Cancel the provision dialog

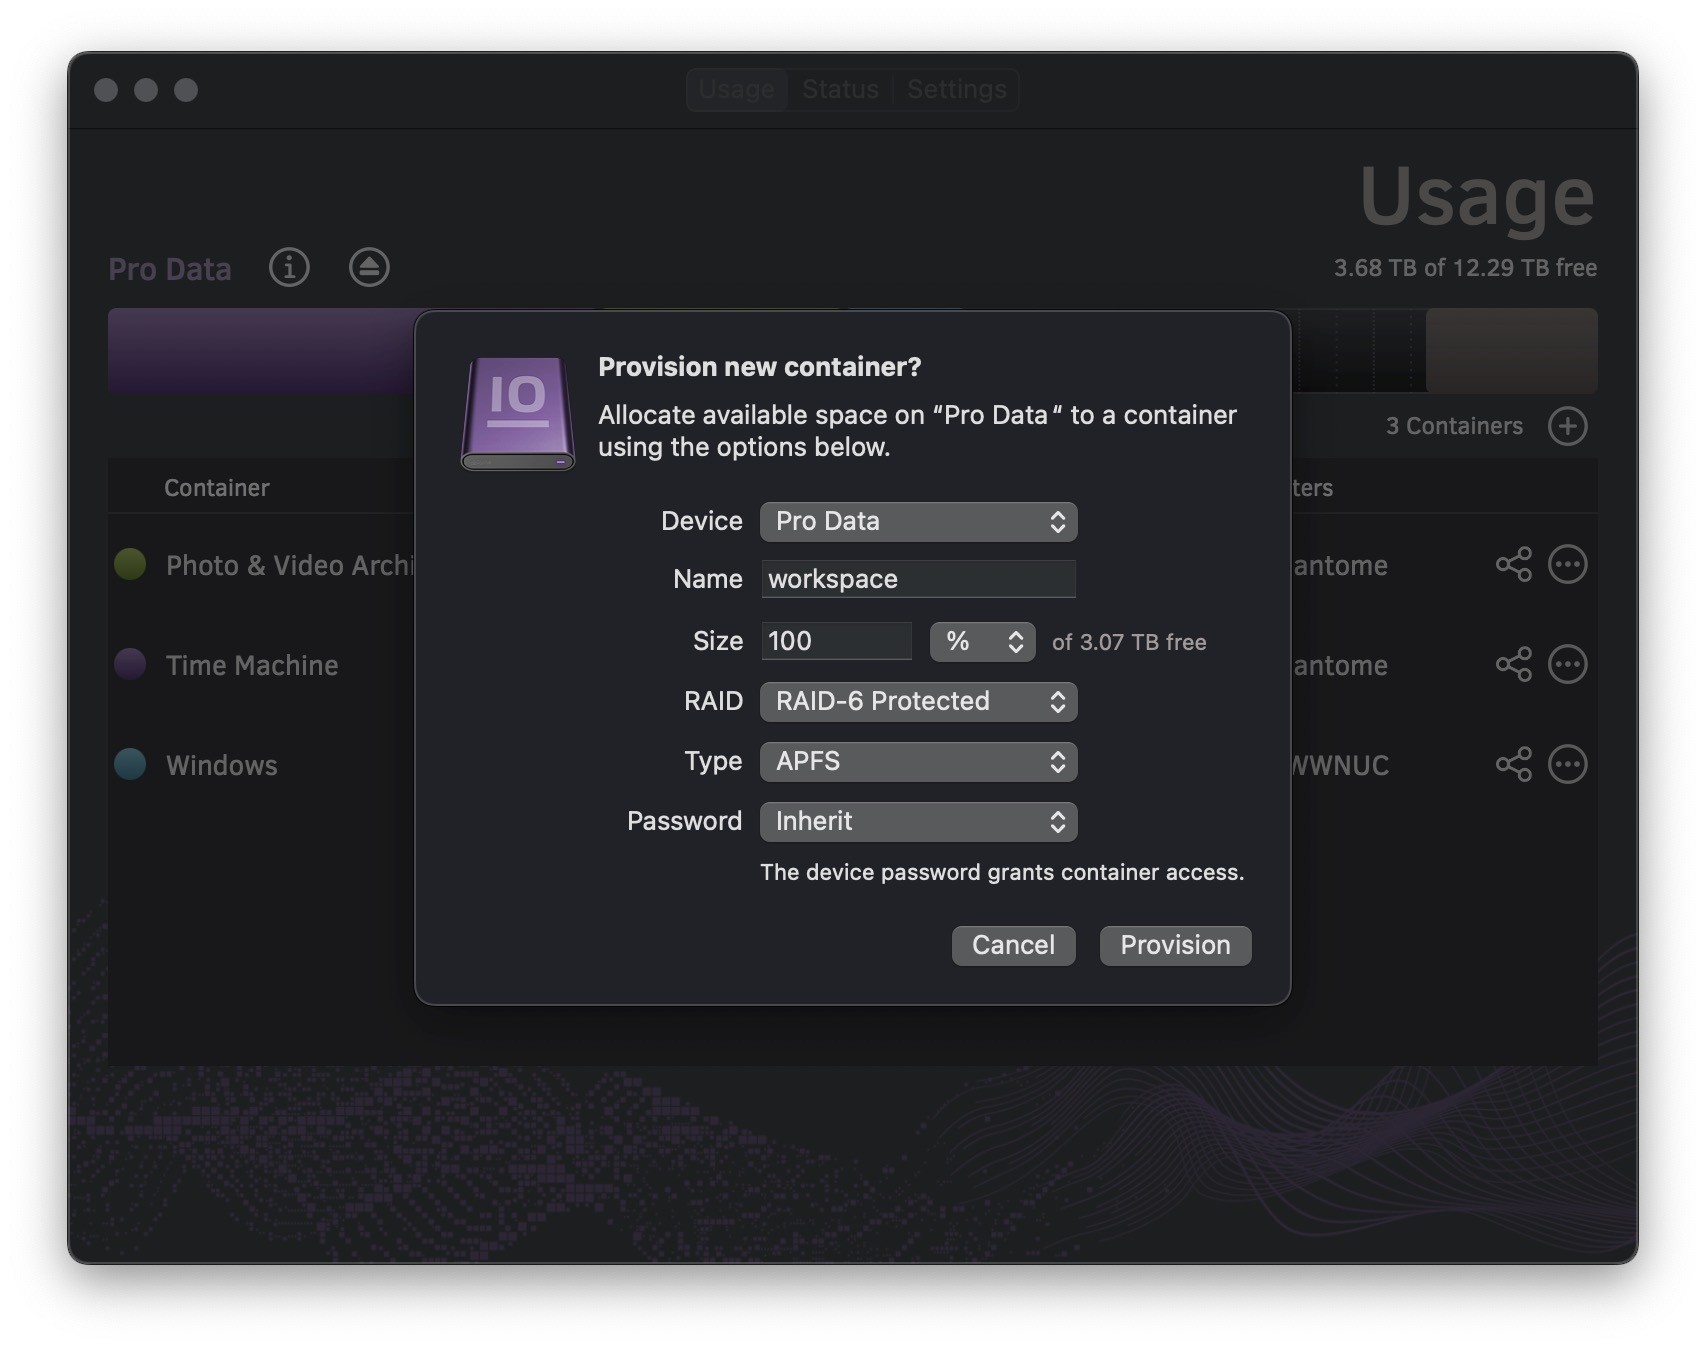tap(1013, 946)
